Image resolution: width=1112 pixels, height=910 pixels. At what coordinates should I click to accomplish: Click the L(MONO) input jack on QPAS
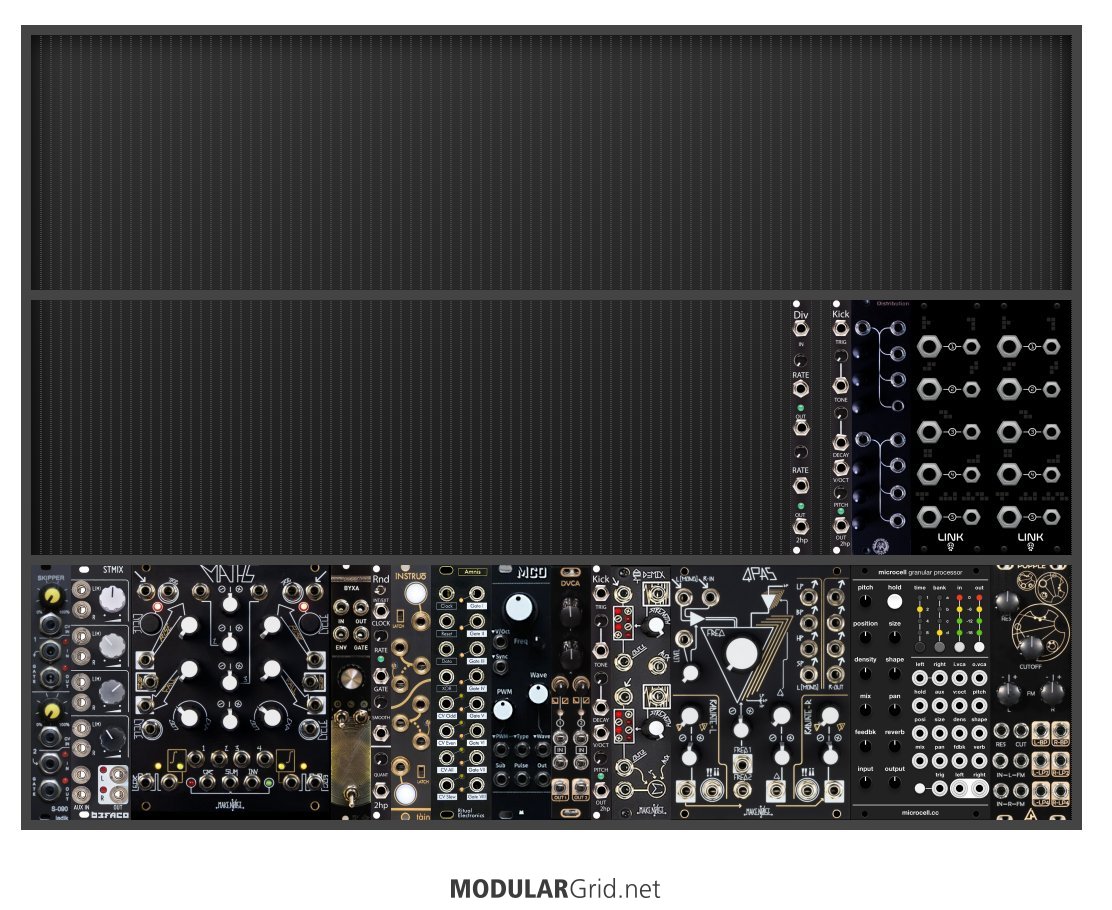click(x=684, y=597)
